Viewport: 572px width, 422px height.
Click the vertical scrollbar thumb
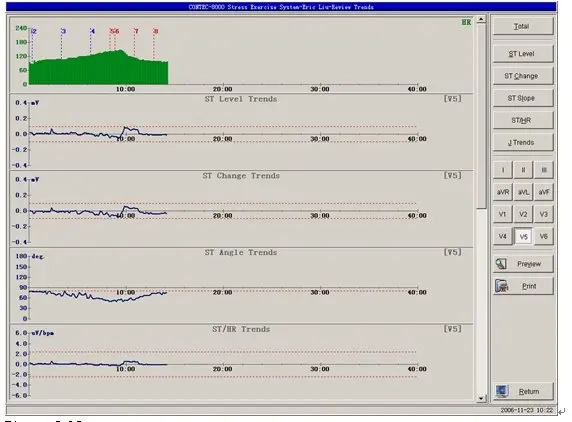click(x=481, y=116)
